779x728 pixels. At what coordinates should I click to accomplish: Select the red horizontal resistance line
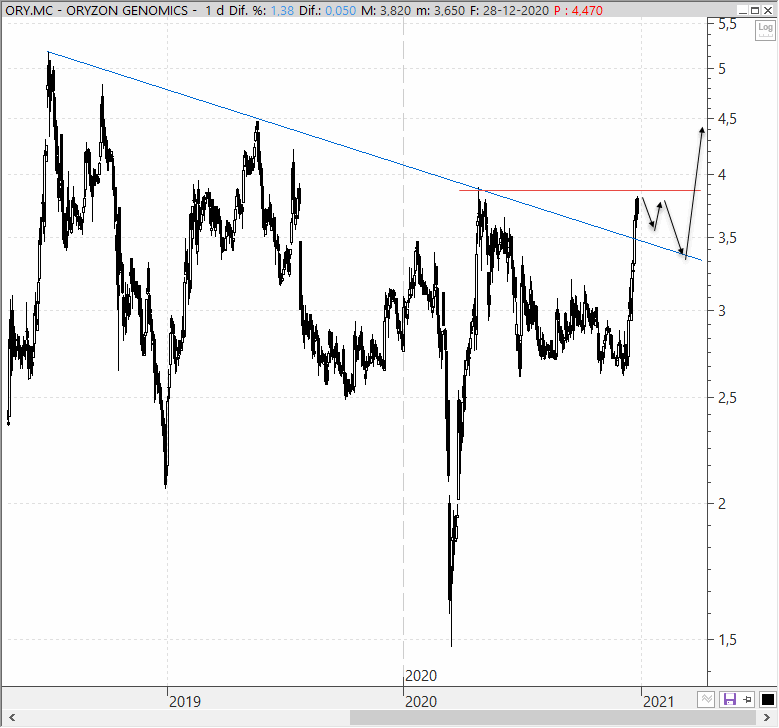[x=580, y=190]
